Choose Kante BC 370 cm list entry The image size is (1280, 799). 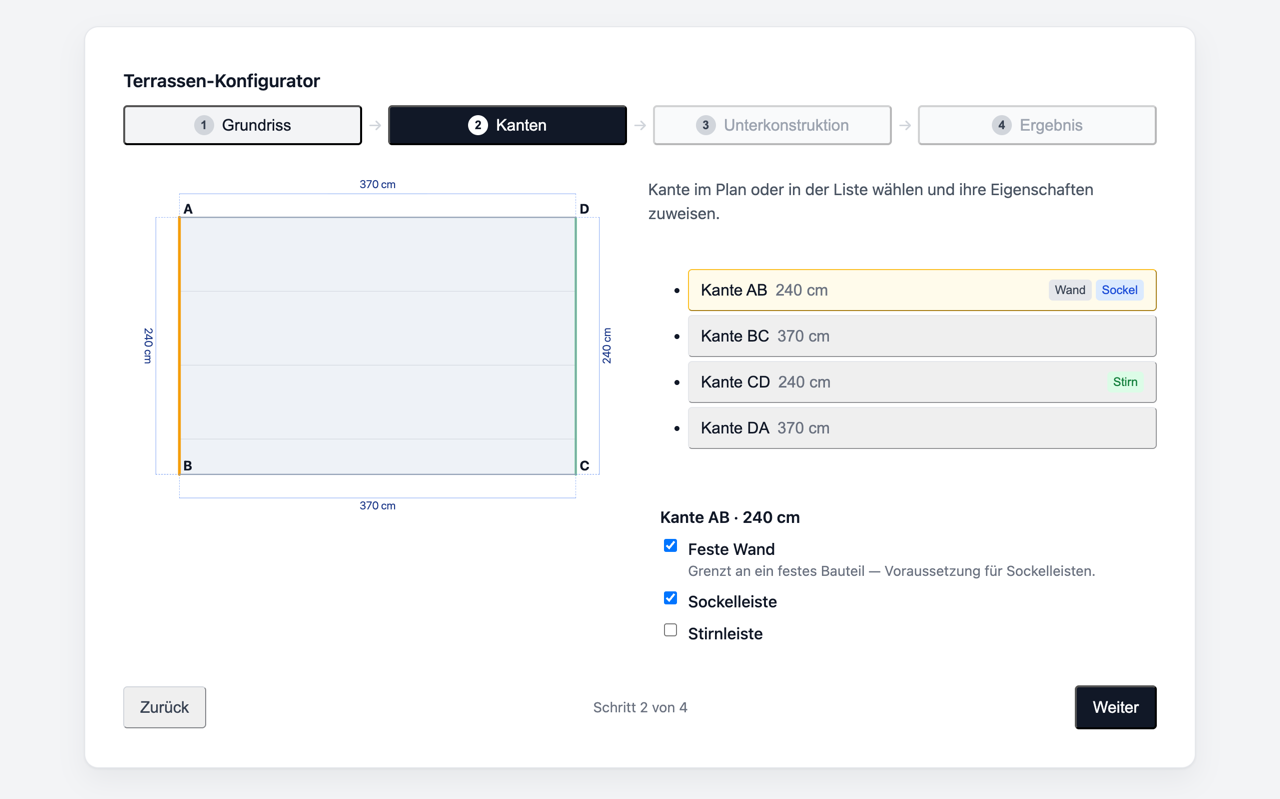(x=922, y=336)
